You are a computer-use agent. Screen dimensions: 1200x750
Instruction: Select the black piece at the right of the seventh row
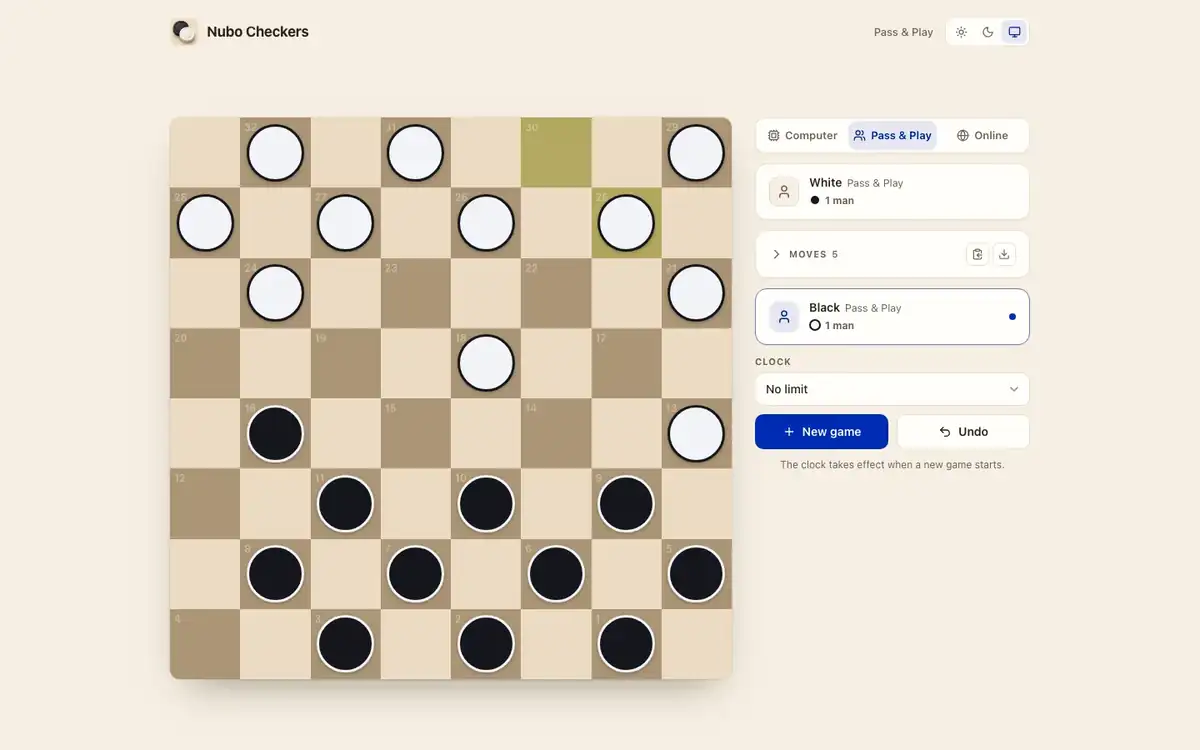click(696, 574)
